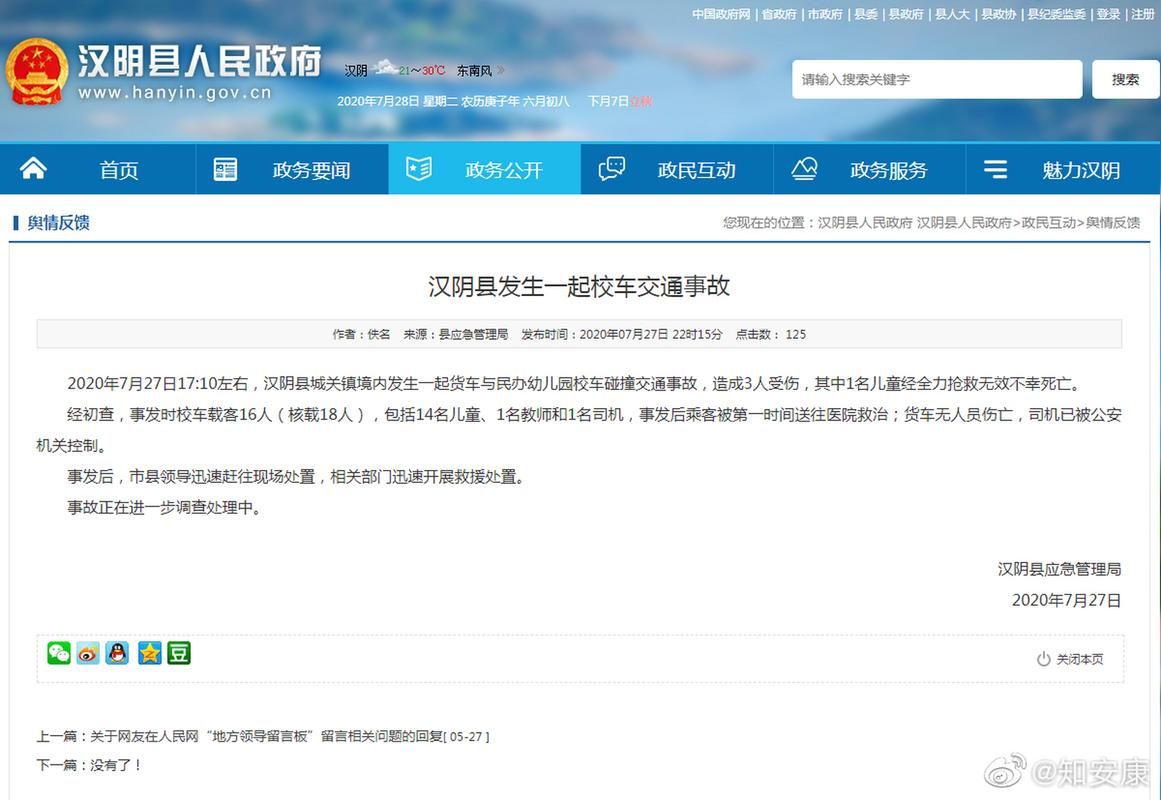Click the chat bubbles icon beside 政民互动
The height and width of the screenshot is (800, 1161).
pyautogui.click(x=612, y=169)
